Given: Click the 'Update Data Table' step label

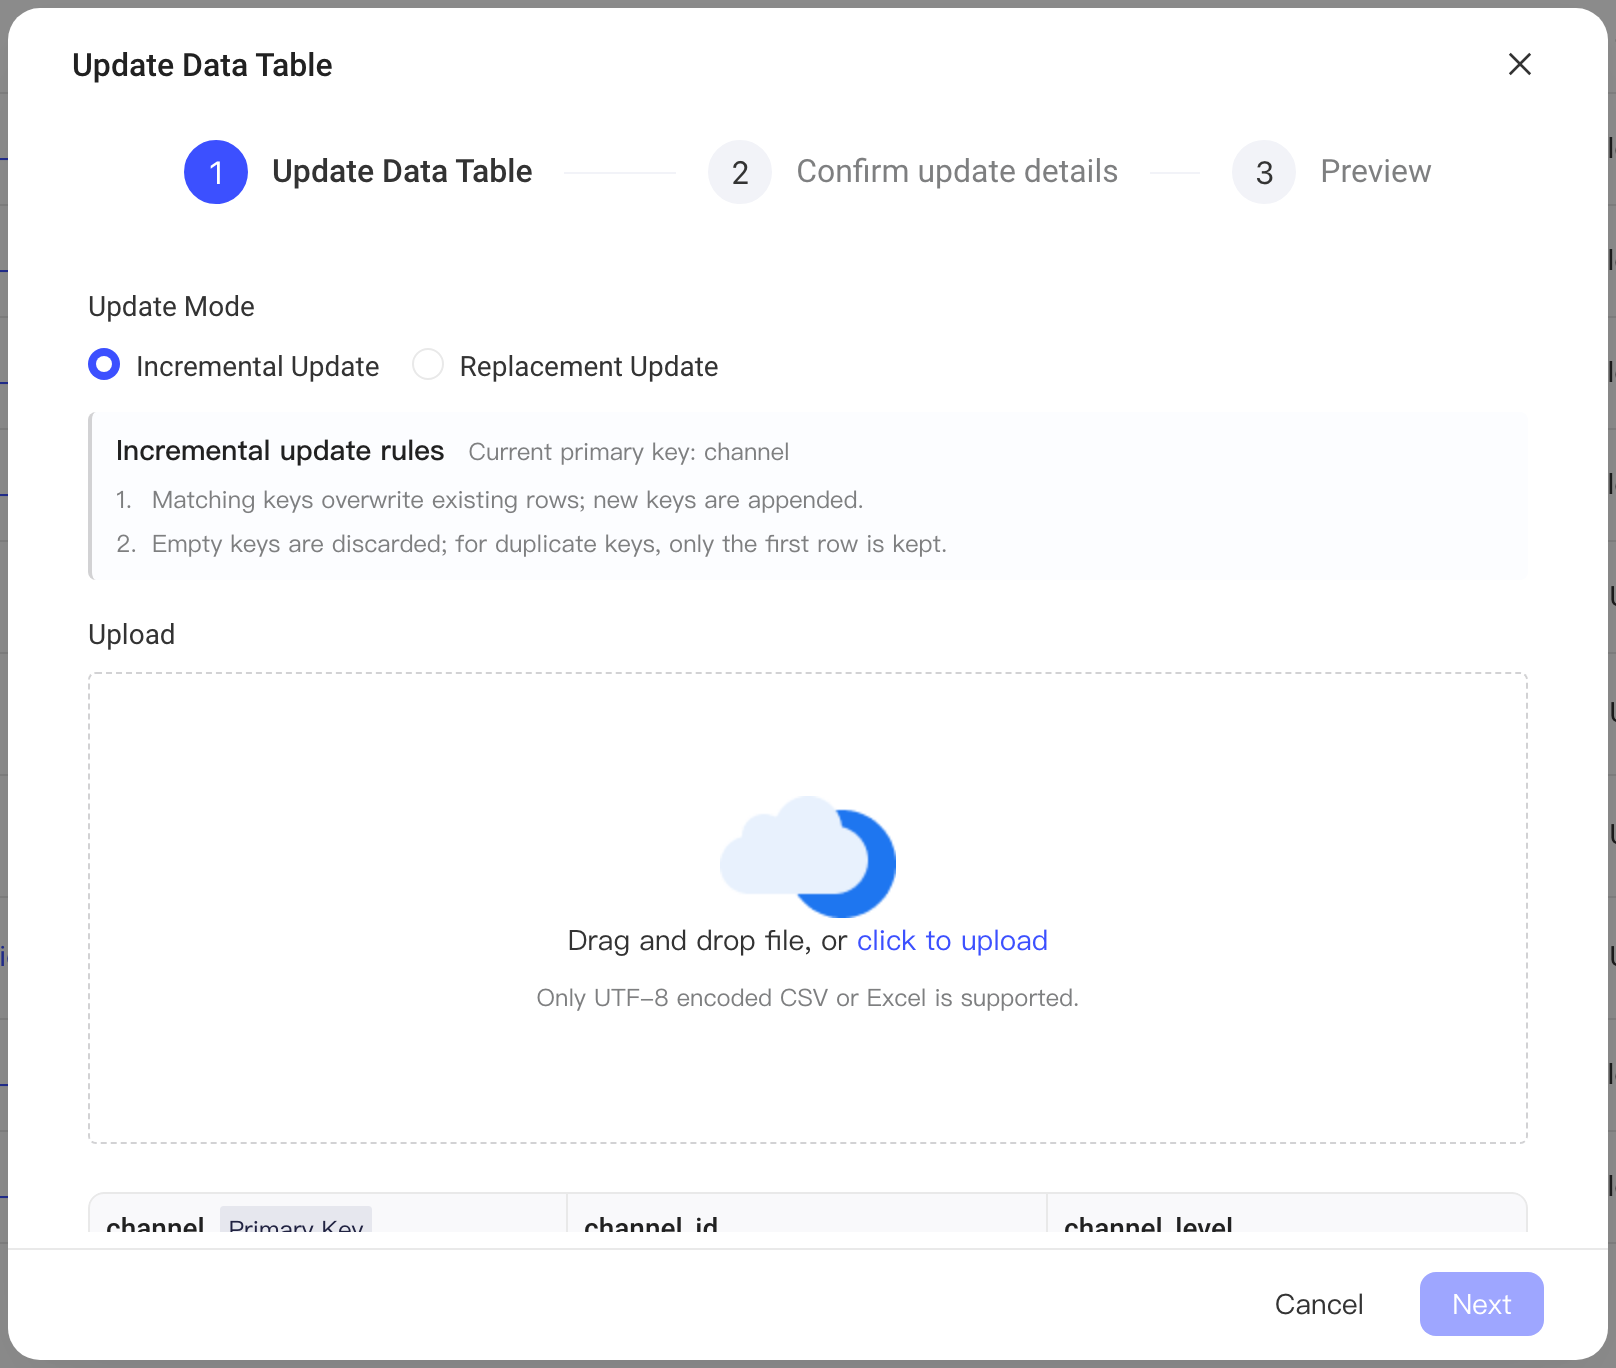Looking at the screenshot, I should 402,171.
